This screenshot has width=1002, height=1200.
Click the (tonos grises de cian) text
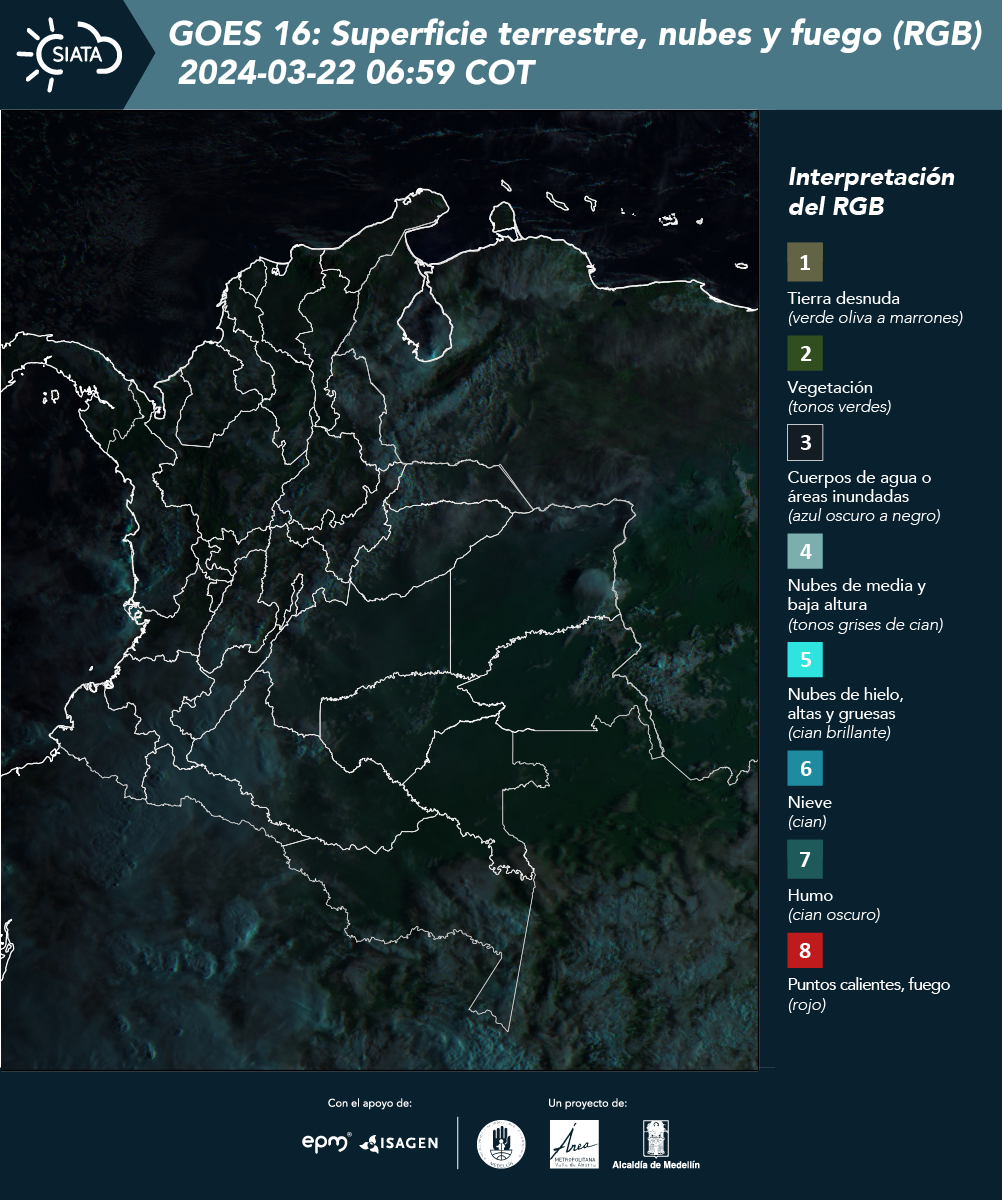click(x=865, y=625)
